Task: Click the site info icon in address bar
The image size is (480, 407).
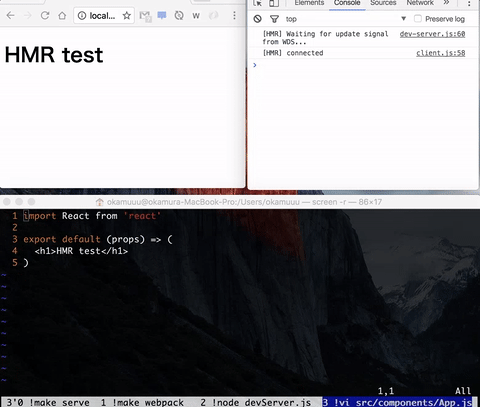Action: (x=82, y=15)
